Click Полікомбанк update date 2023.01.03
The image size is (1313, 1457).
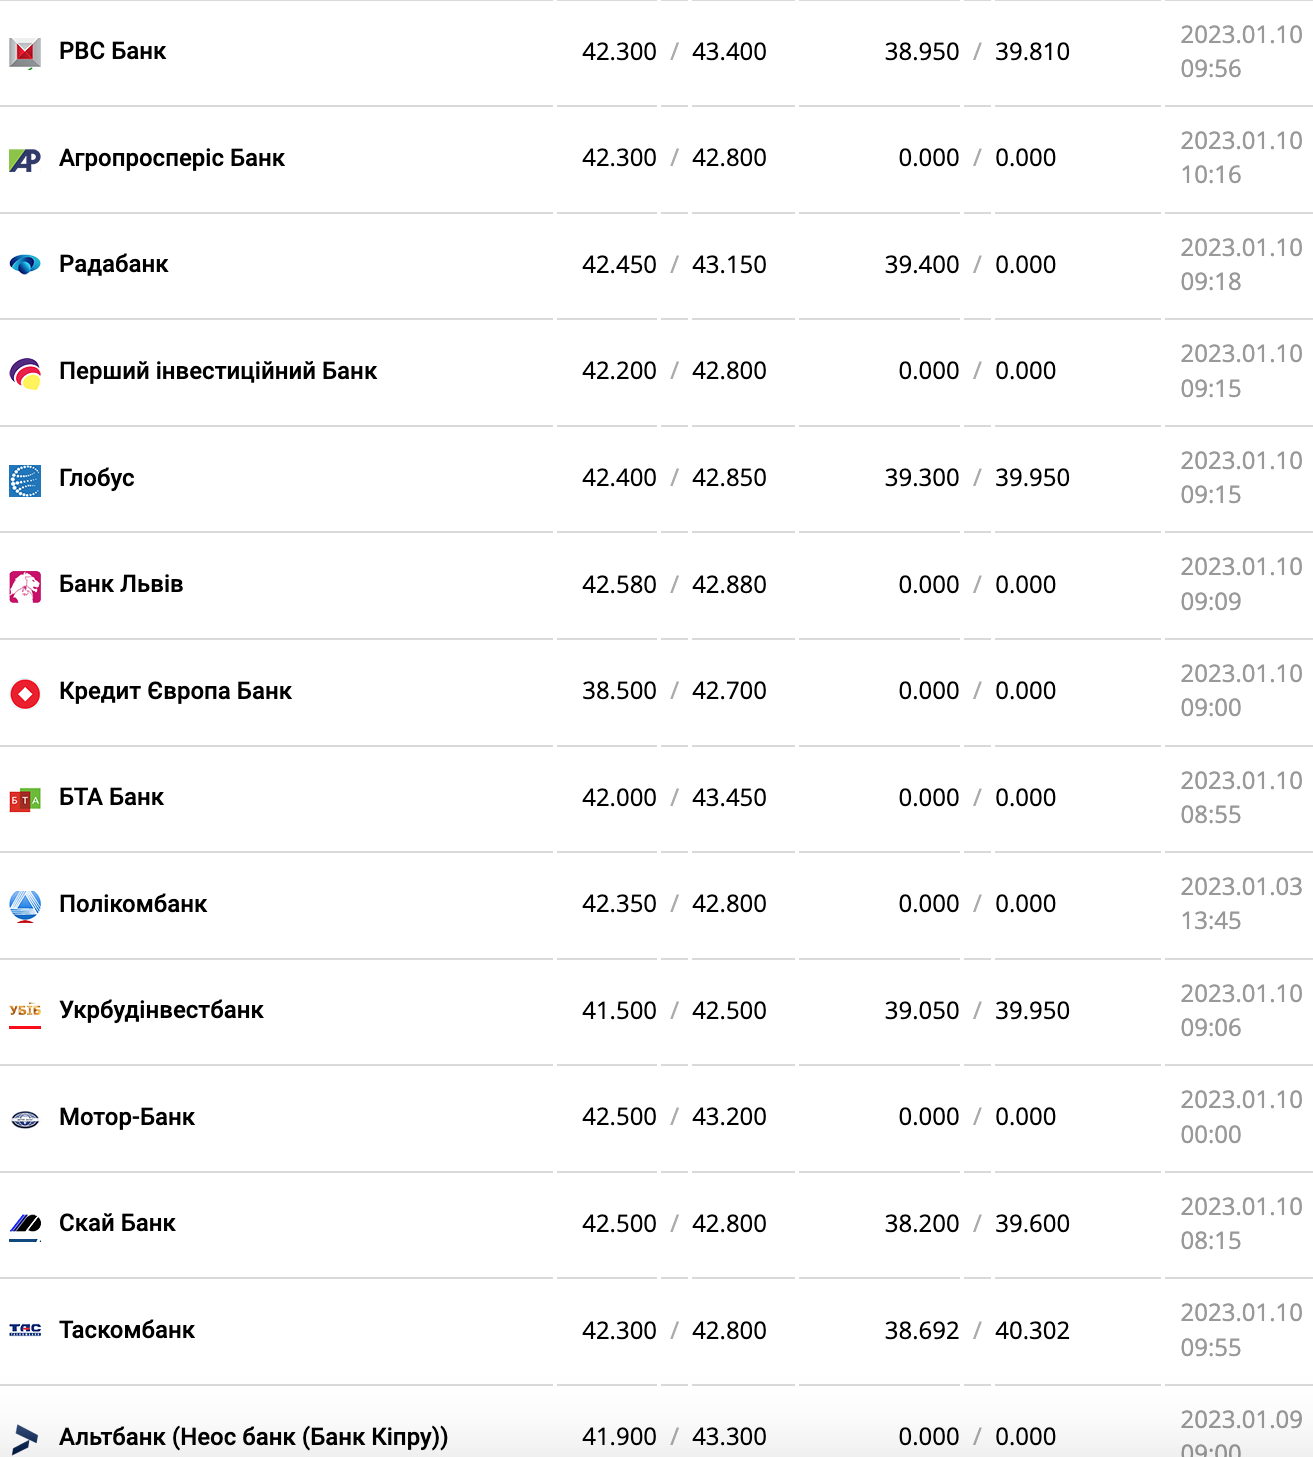coord(1241,887)
